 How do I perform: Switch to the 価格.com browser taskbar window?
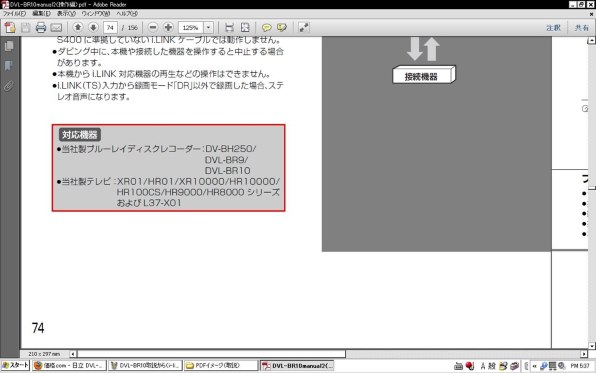69,365
